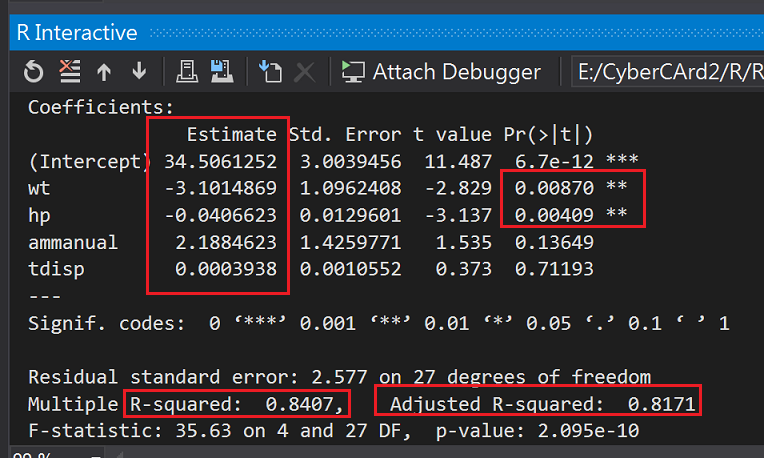Viewport: 764px width, 458px height.
Task: Click the R Interactive panel title
Action: (x=77, y=33)
